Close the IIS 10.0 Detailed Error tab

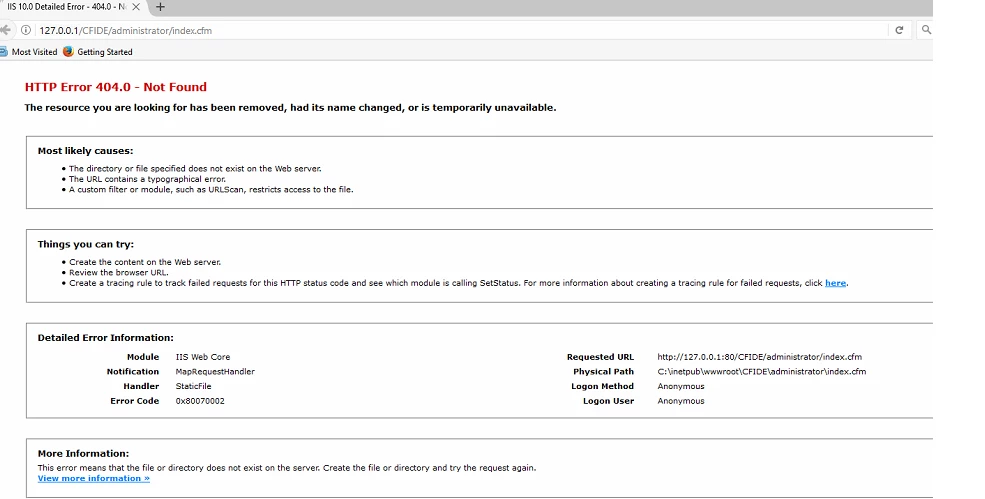(x=136, y=7)
